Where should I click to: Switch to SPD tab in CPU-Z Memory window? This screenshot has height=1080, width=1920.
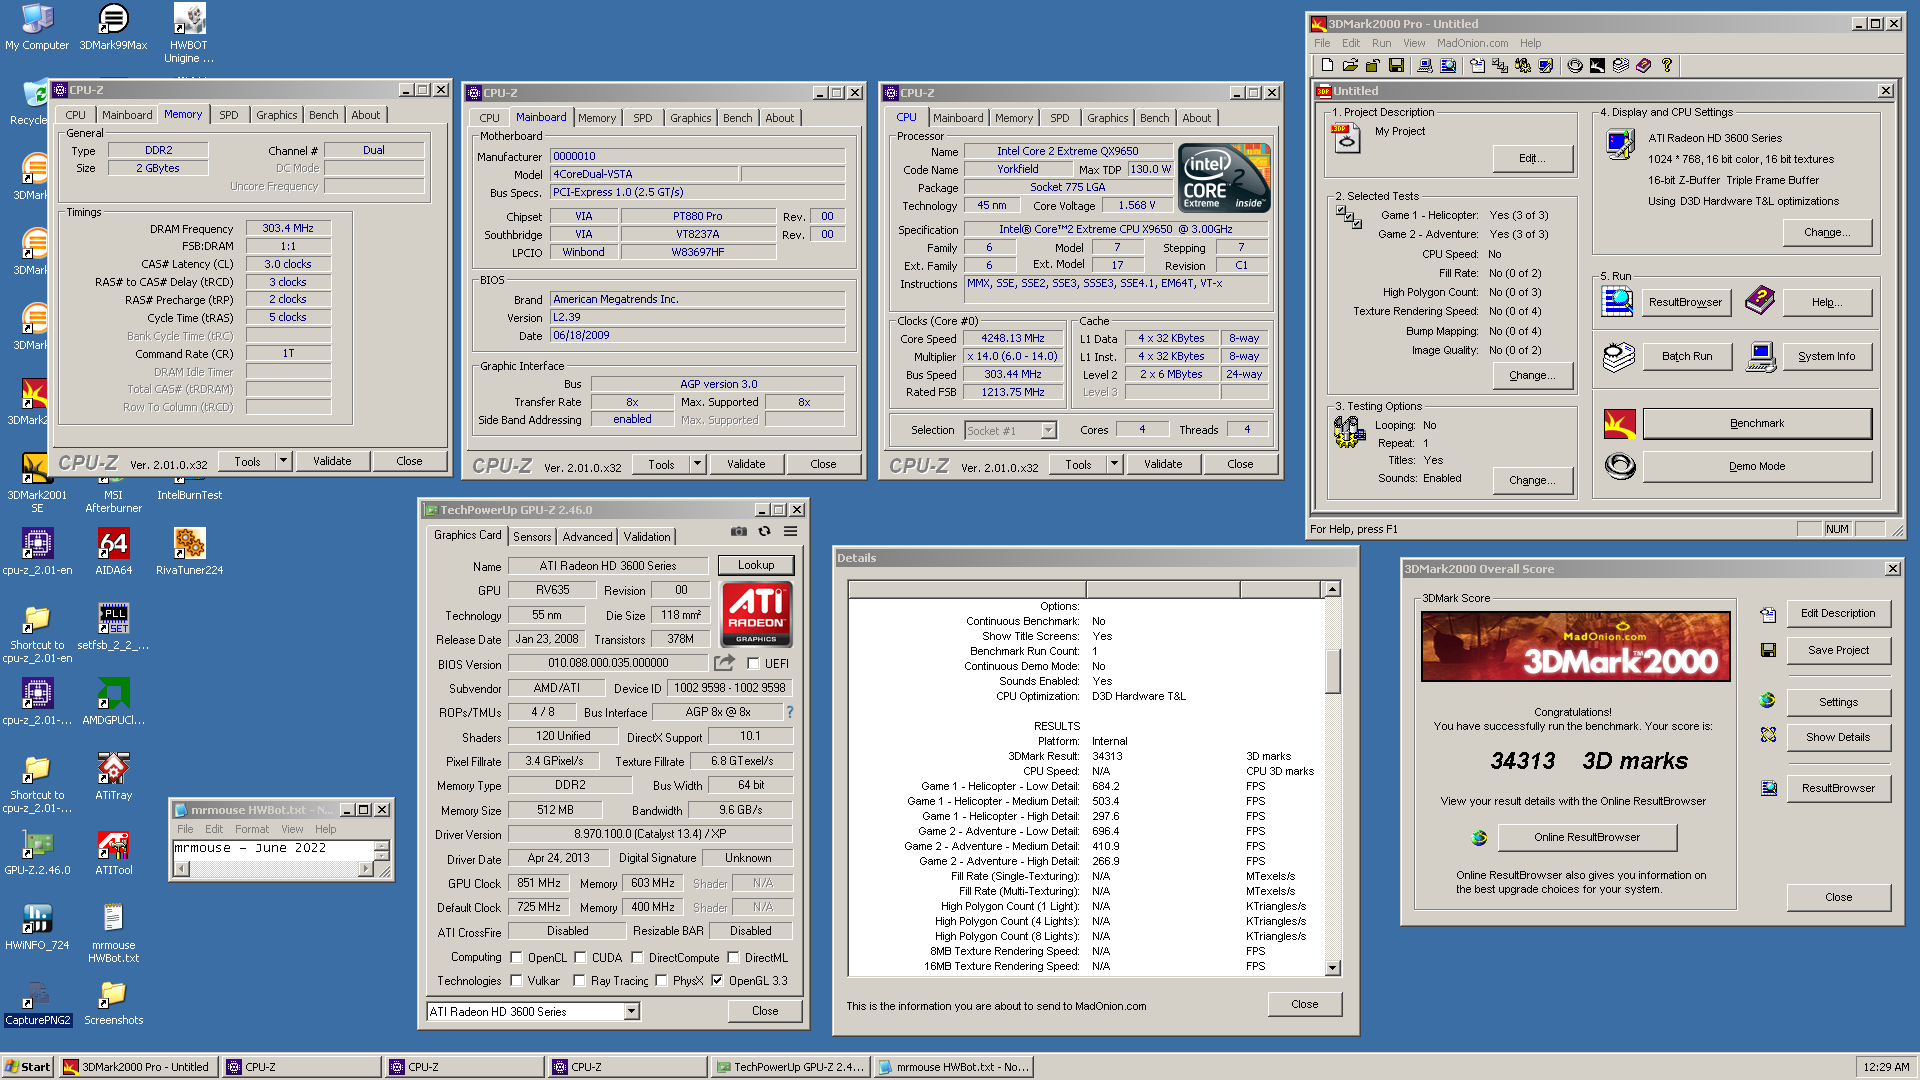click(229, 115)
